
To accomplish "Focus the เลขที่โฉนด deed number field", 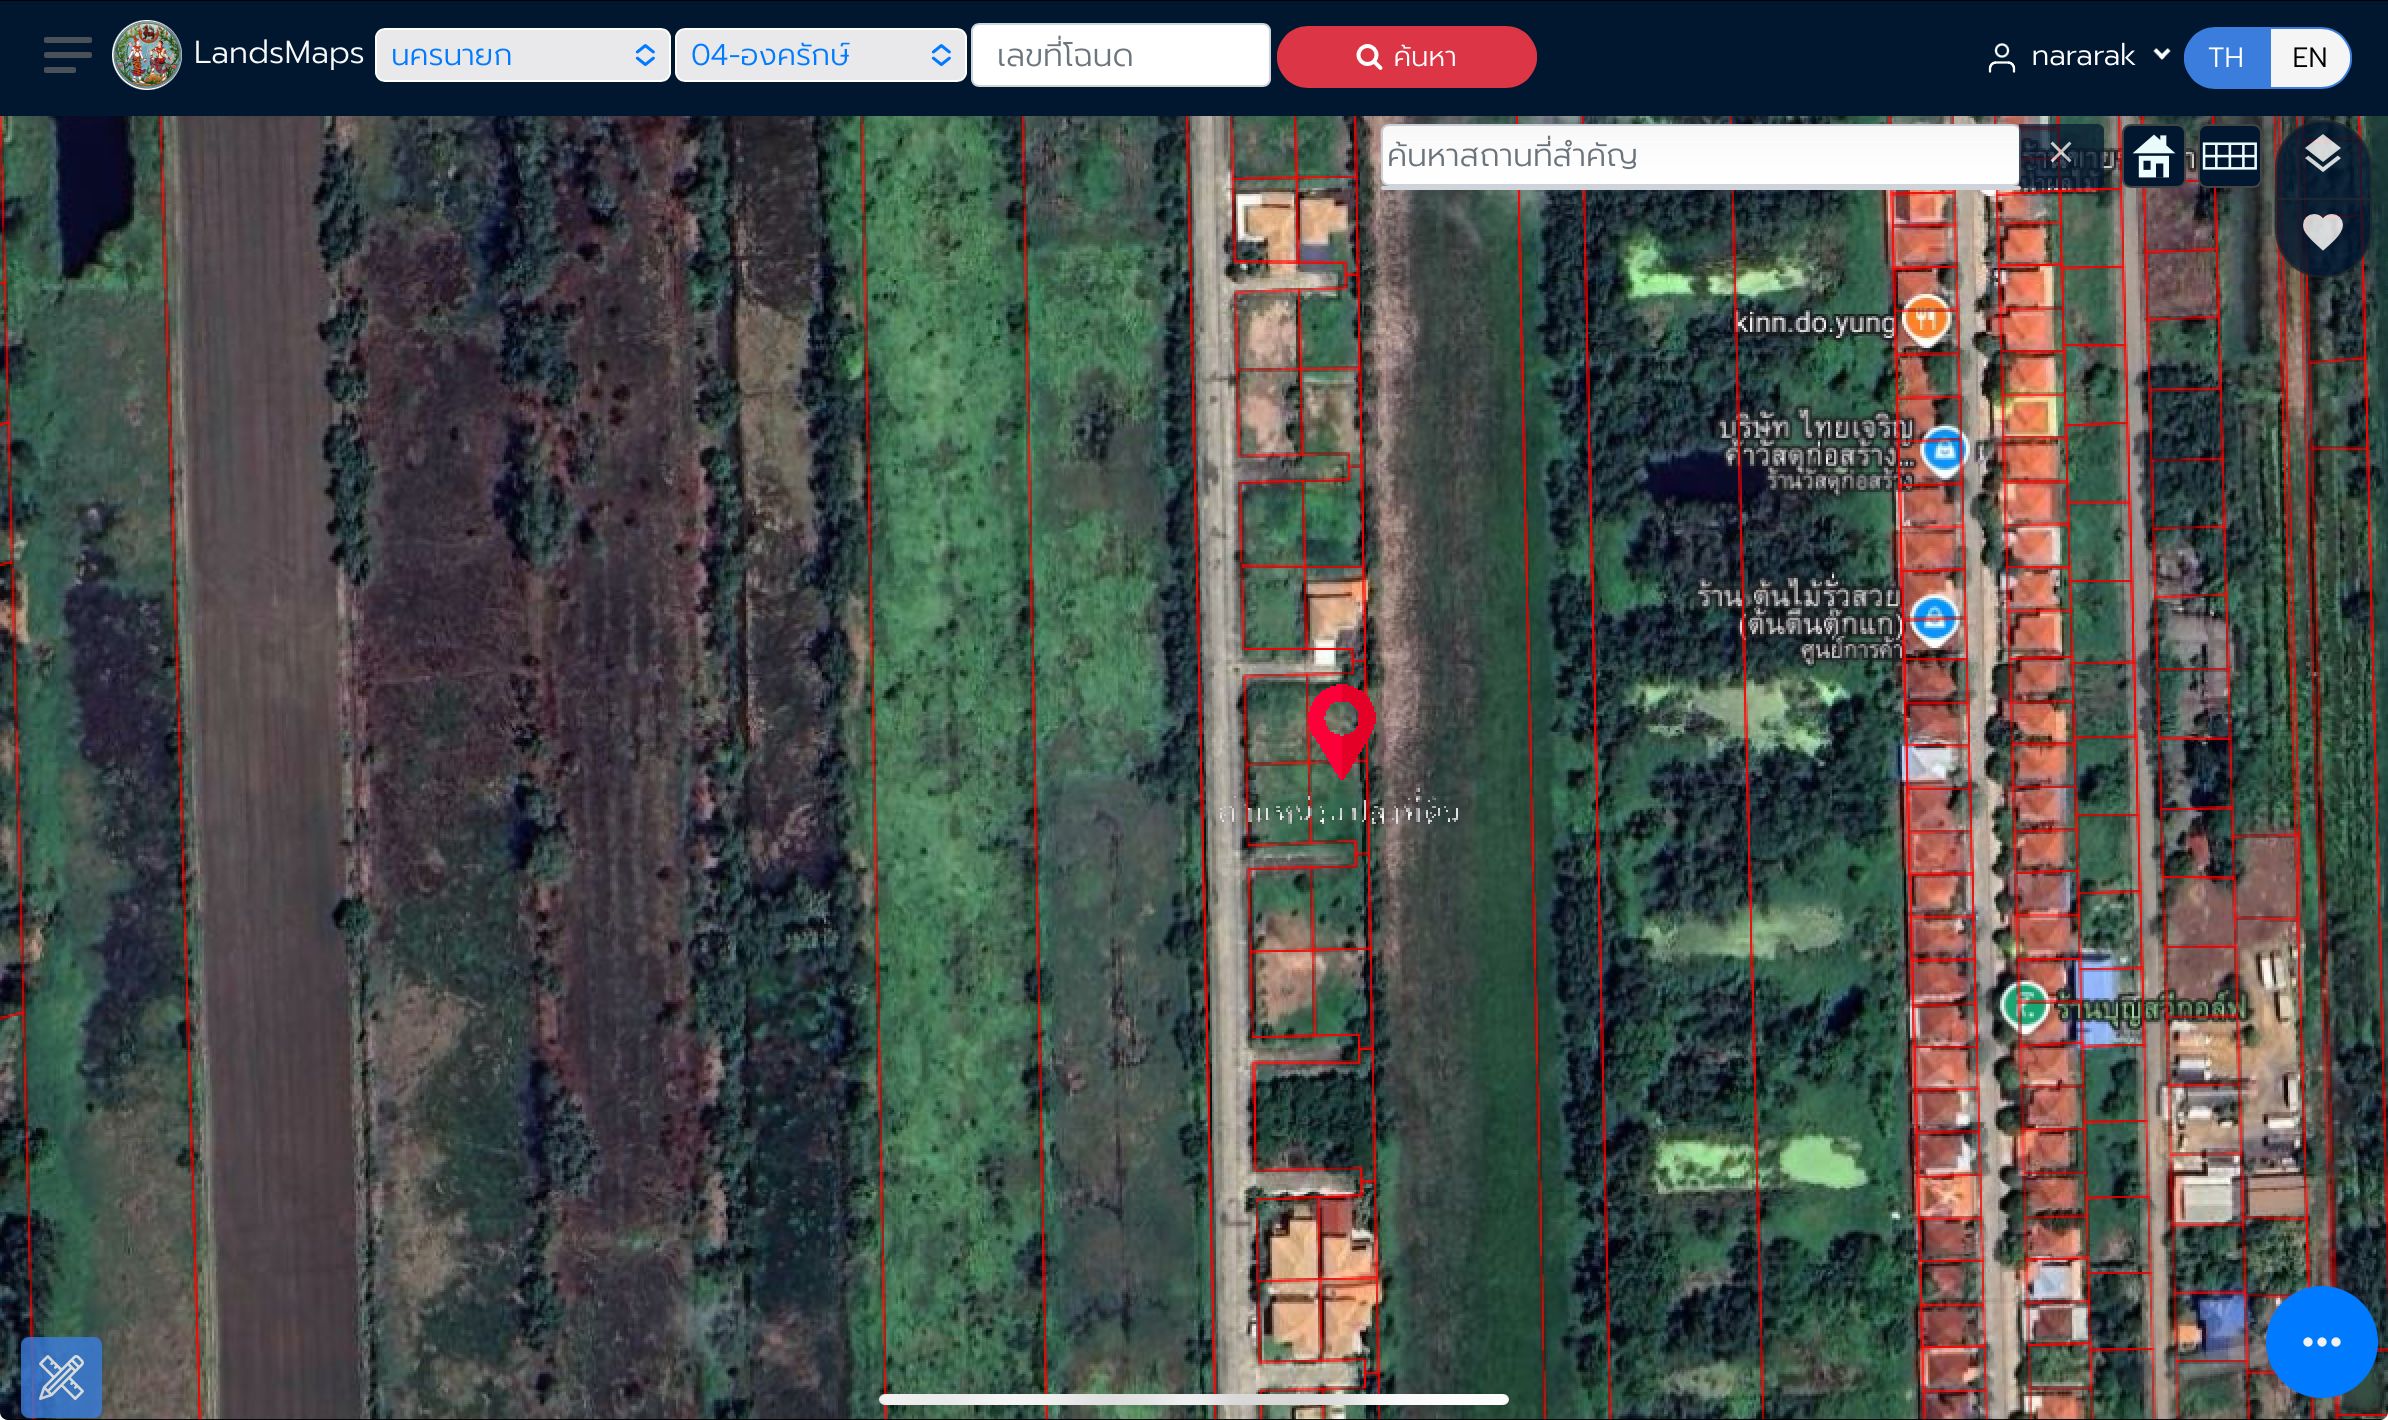I will pos(1121,55).
